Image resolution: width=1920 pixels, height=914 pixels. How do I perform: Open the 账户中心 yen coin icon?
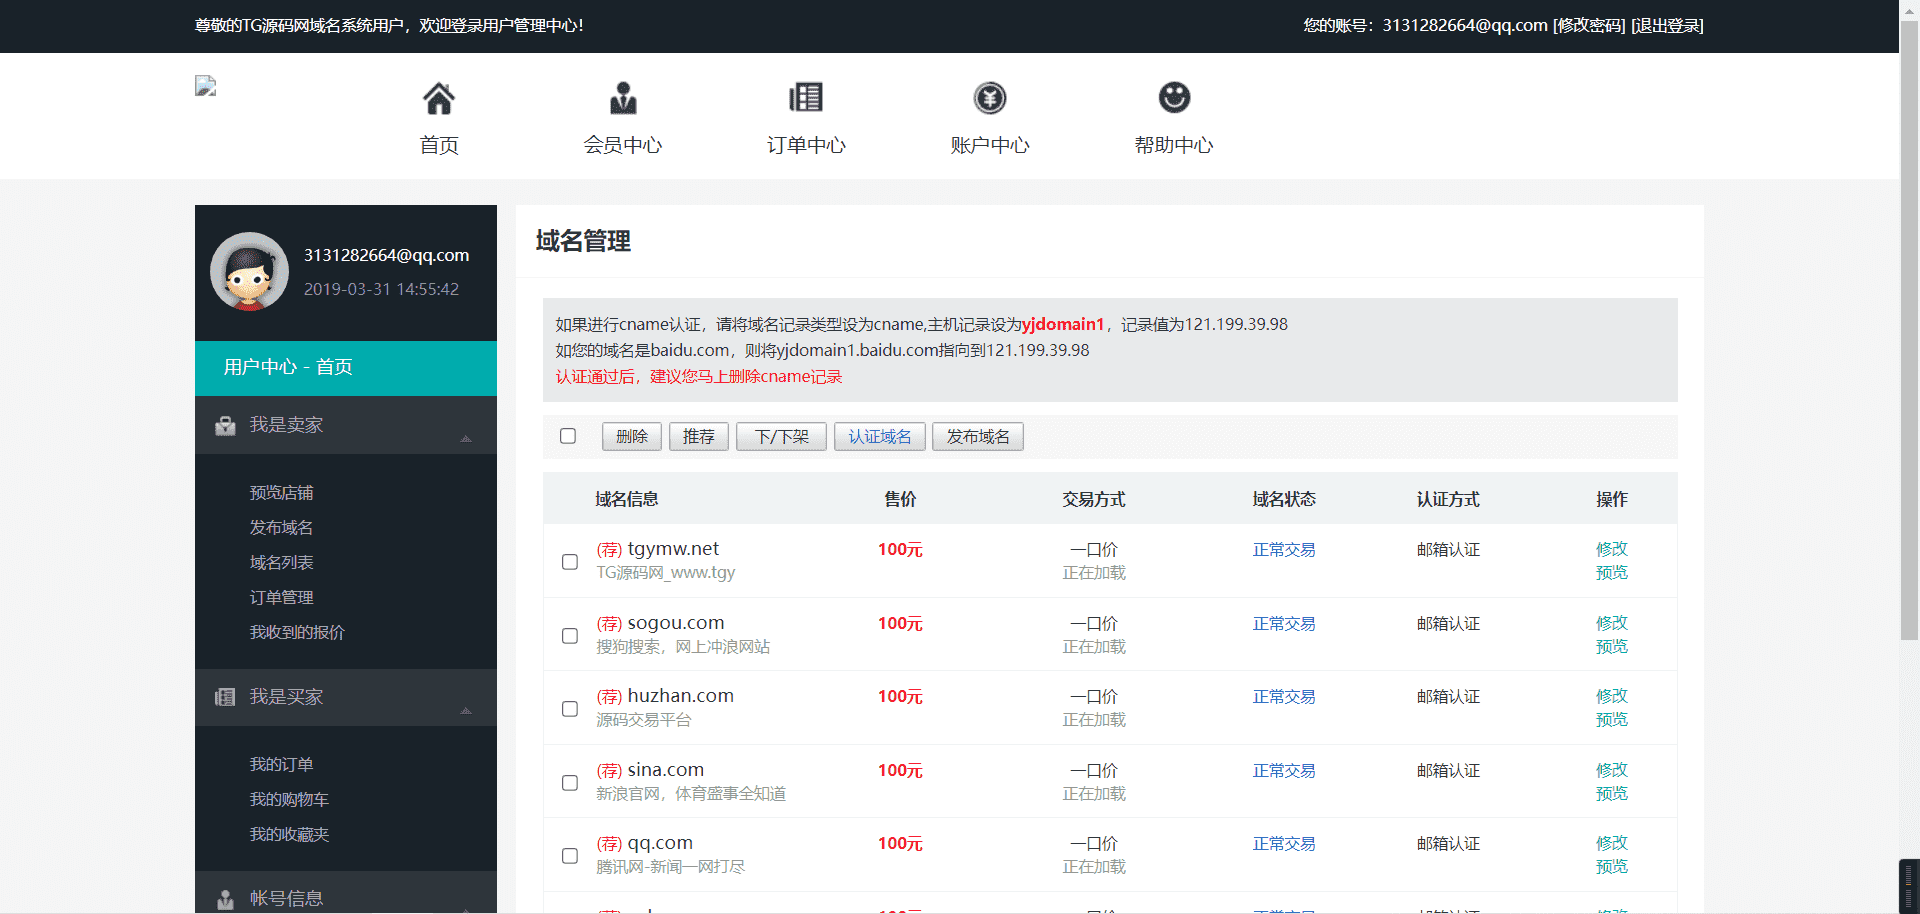pos(990,98)
